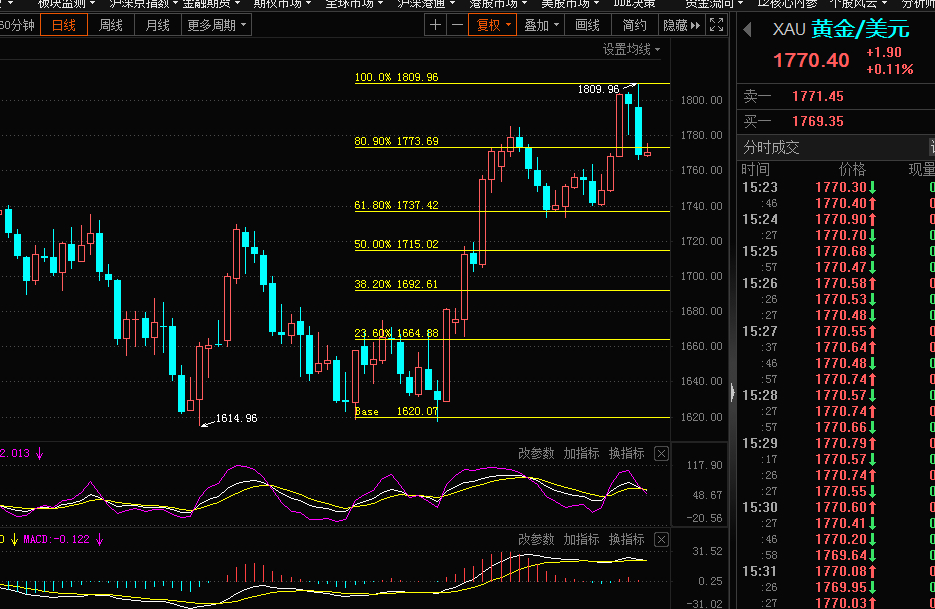Click 换指标 in upper indicator panel

[627, 453]
